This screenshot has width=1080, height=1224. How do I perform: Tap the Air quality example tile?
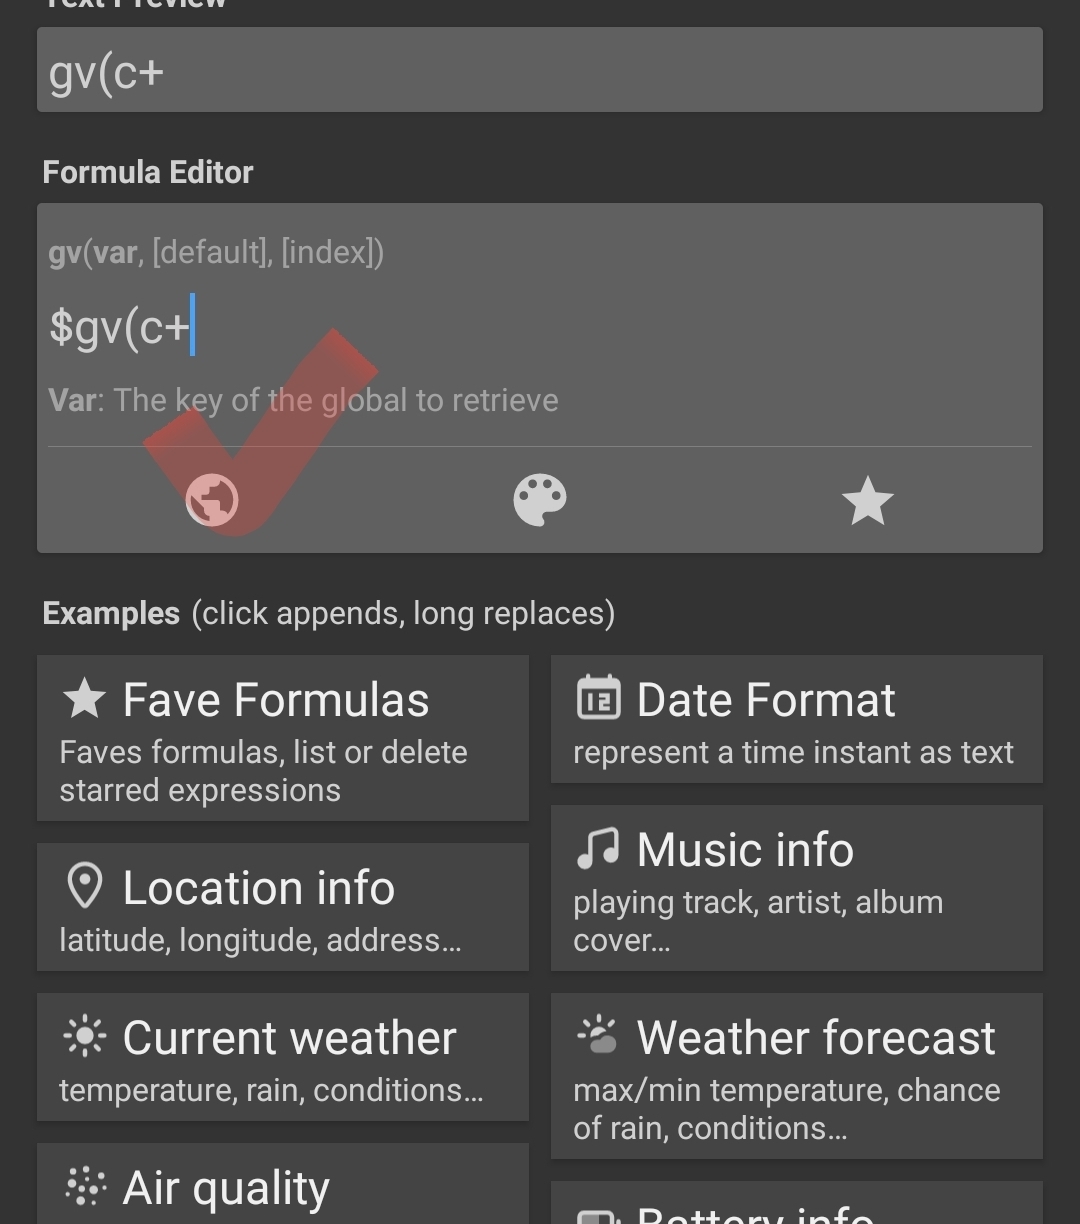[283, 1188]
